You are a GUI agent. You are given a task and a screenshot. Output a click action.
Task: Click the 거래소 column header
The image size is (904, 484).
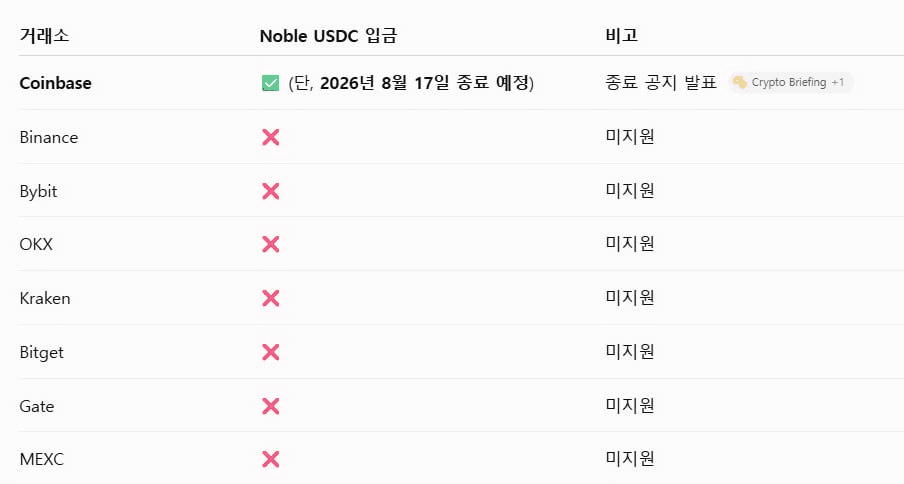44,36
